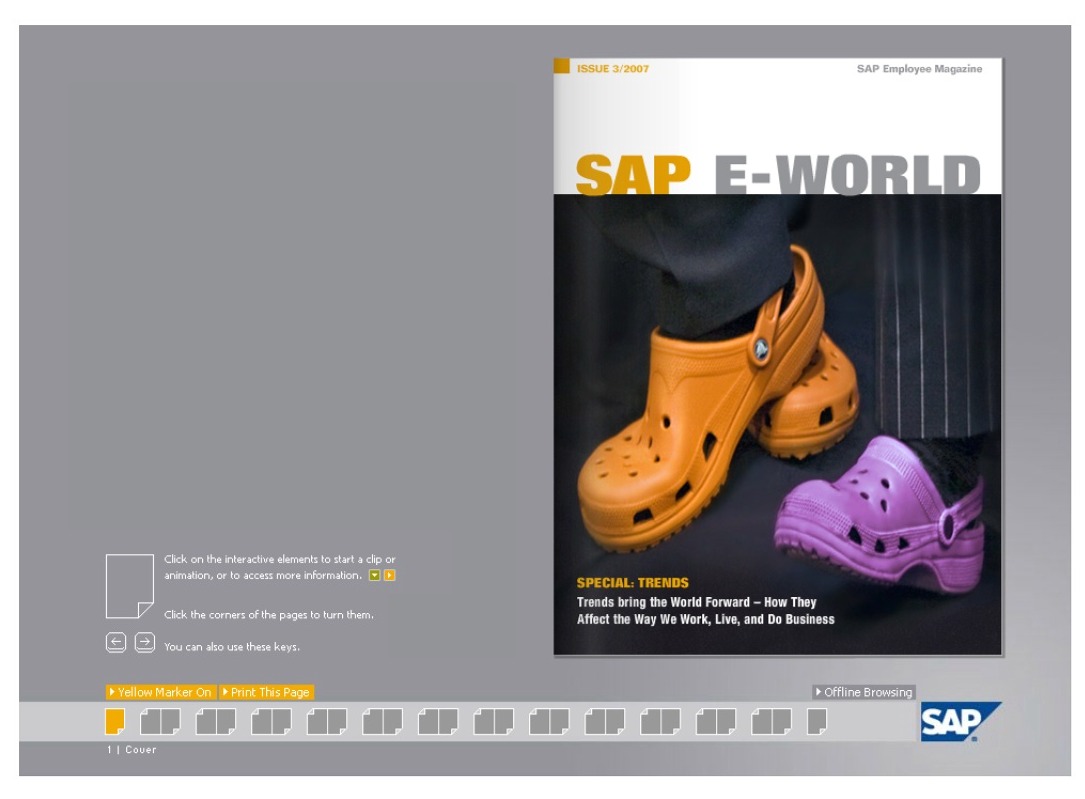This screenshot has height=799, width=1085.
Task: Click the SAP logo in the navigation bar
Action: pyautogui.click(x=959, y=722)
